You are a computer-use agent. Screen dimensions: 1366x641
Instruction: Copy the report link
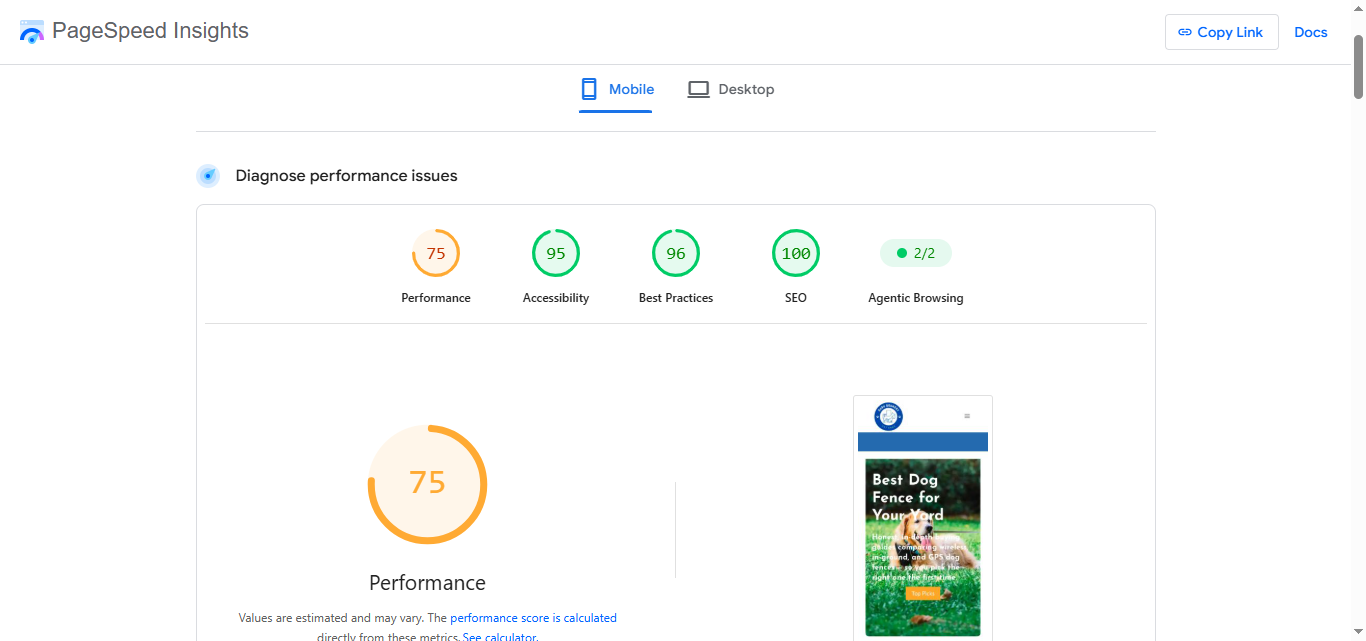point(1222,32)
